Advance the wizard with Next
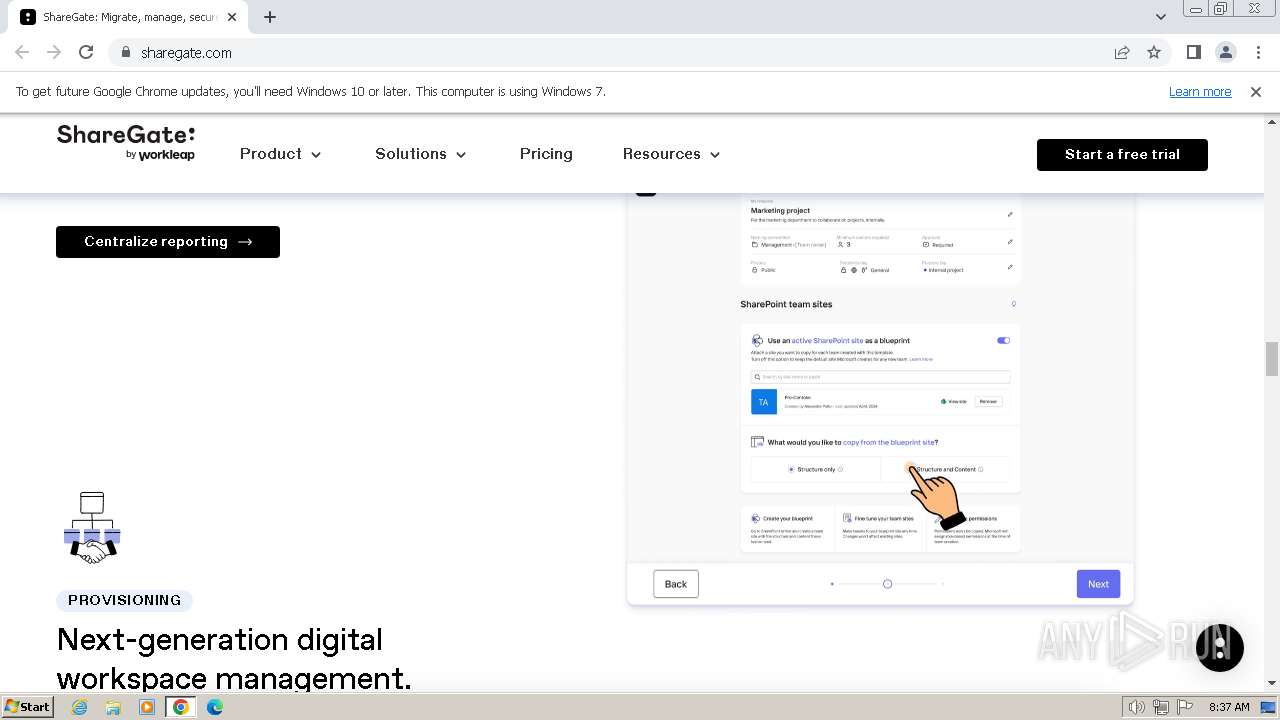Viewport: 1280px width, 720px height. (x=1098, y=584)
